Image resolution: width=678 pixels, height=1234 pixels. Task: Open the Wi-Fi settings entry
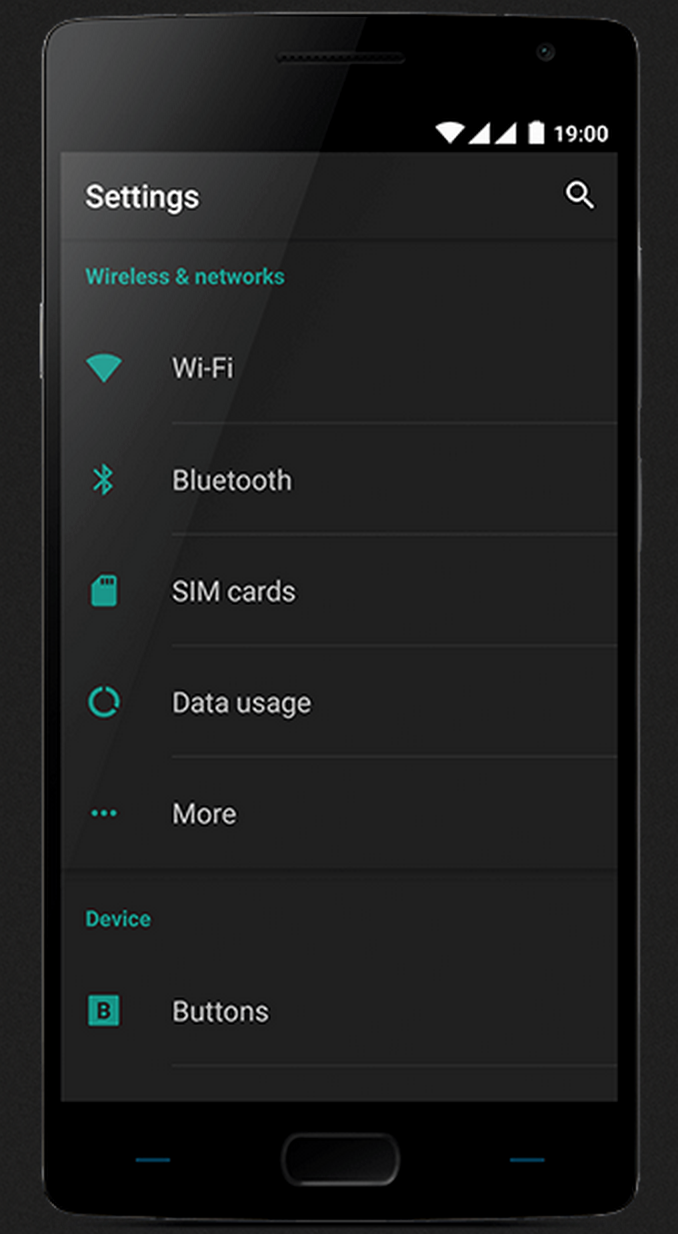pyautogui.click(x=339, y=368)
